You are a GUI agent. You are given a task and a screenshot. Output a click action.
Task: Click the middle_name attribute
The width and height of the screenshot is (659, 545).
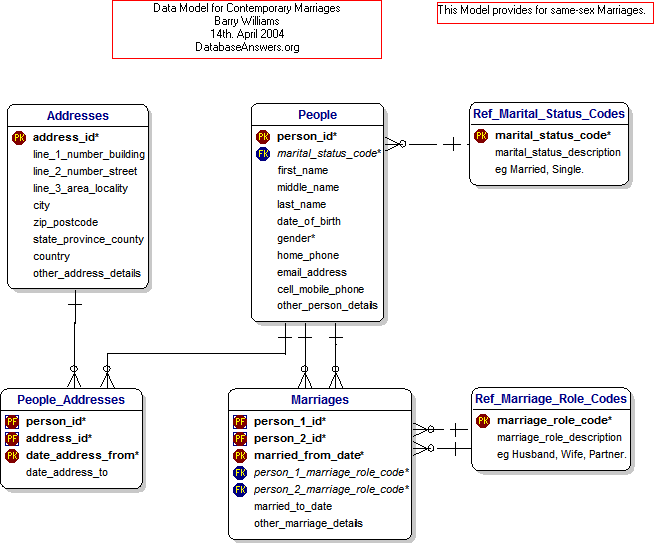(308, 187)
